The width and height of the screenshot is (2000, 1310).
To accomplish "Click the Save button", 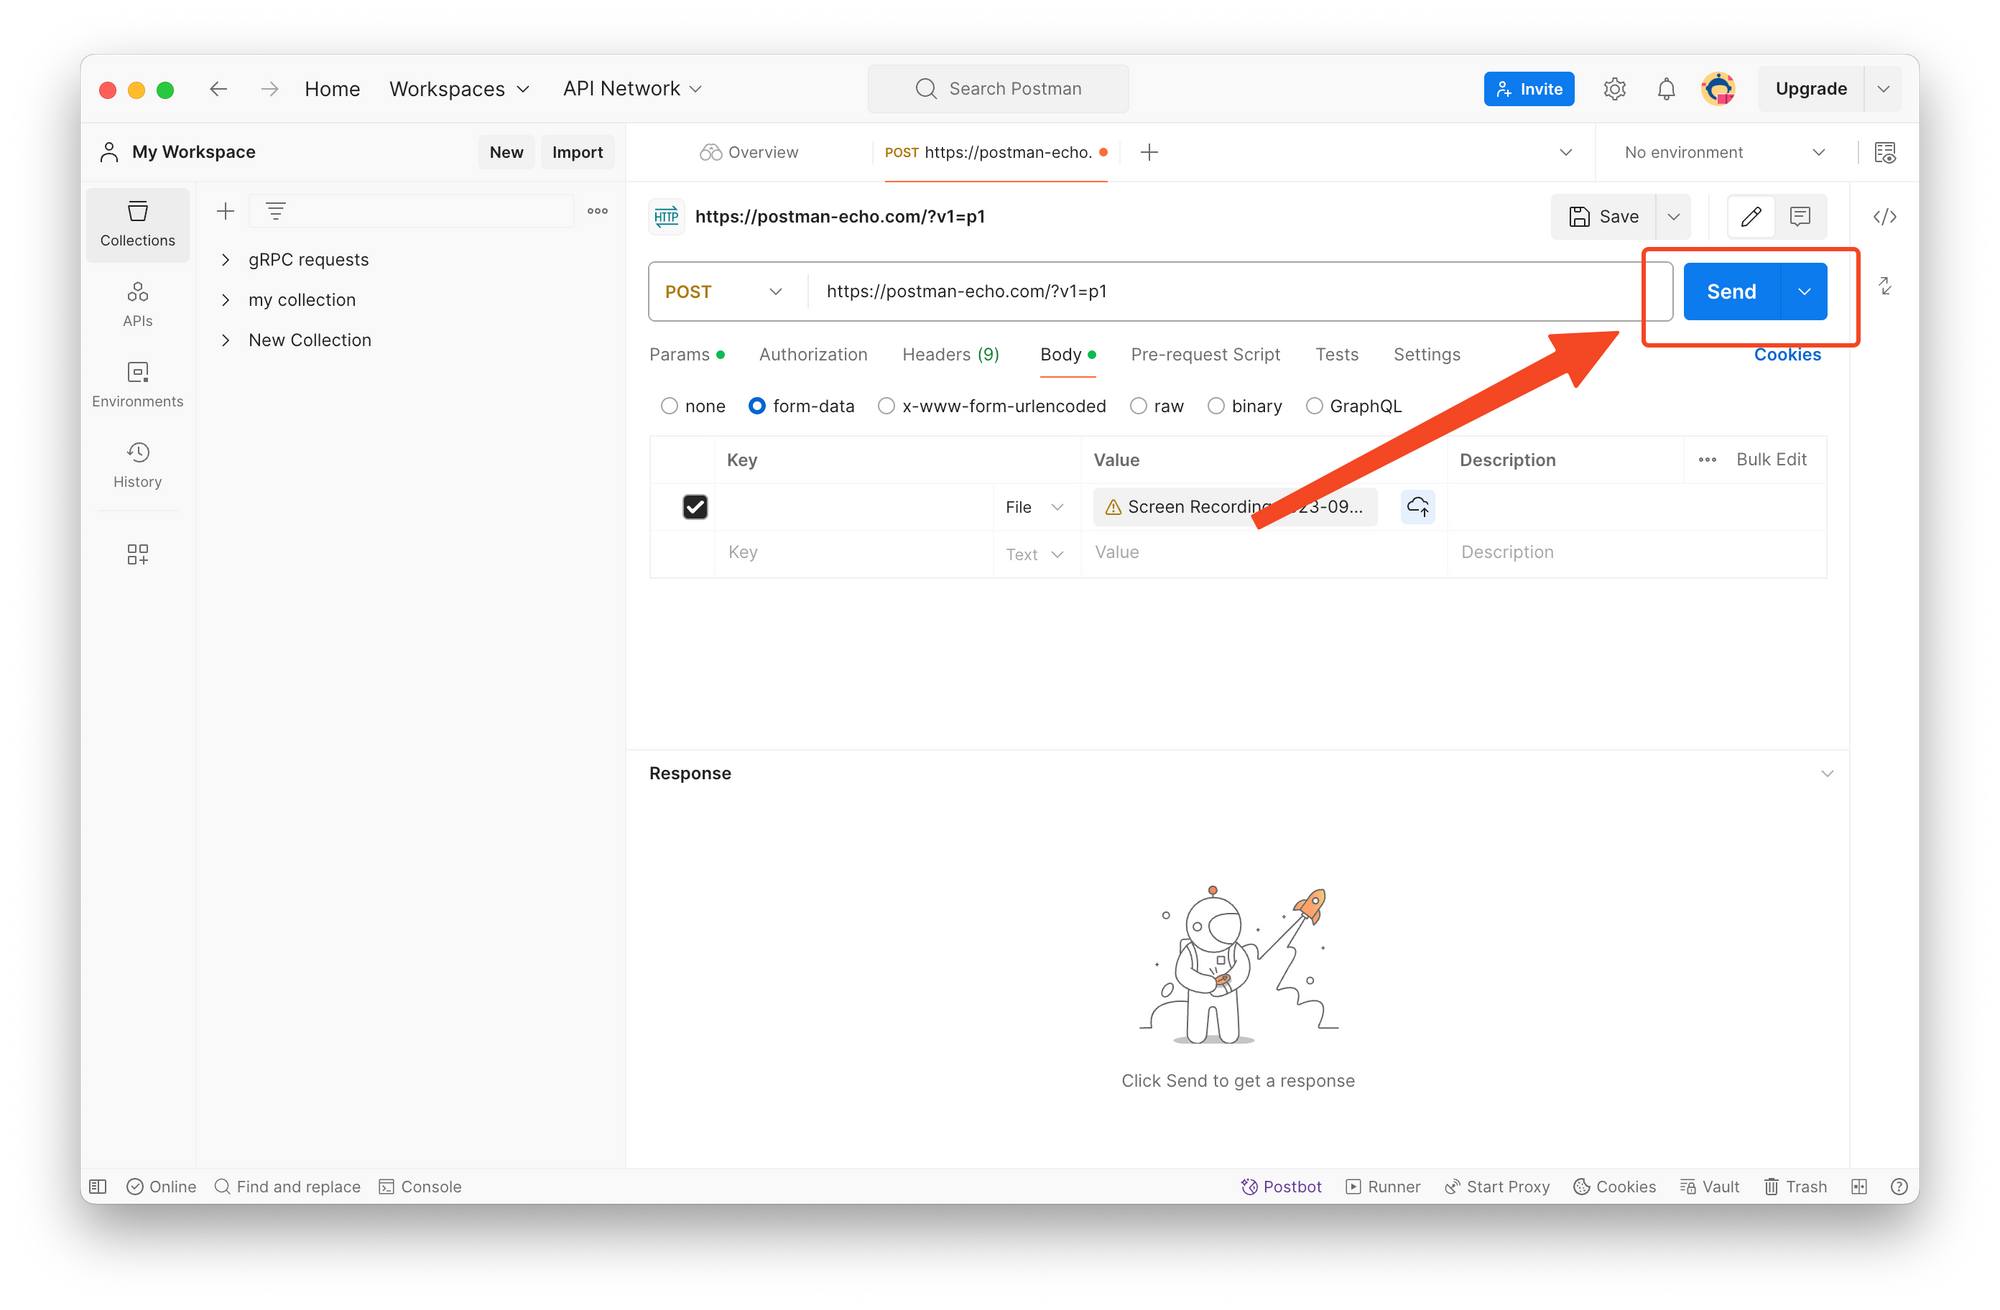I will (1604, 217).
